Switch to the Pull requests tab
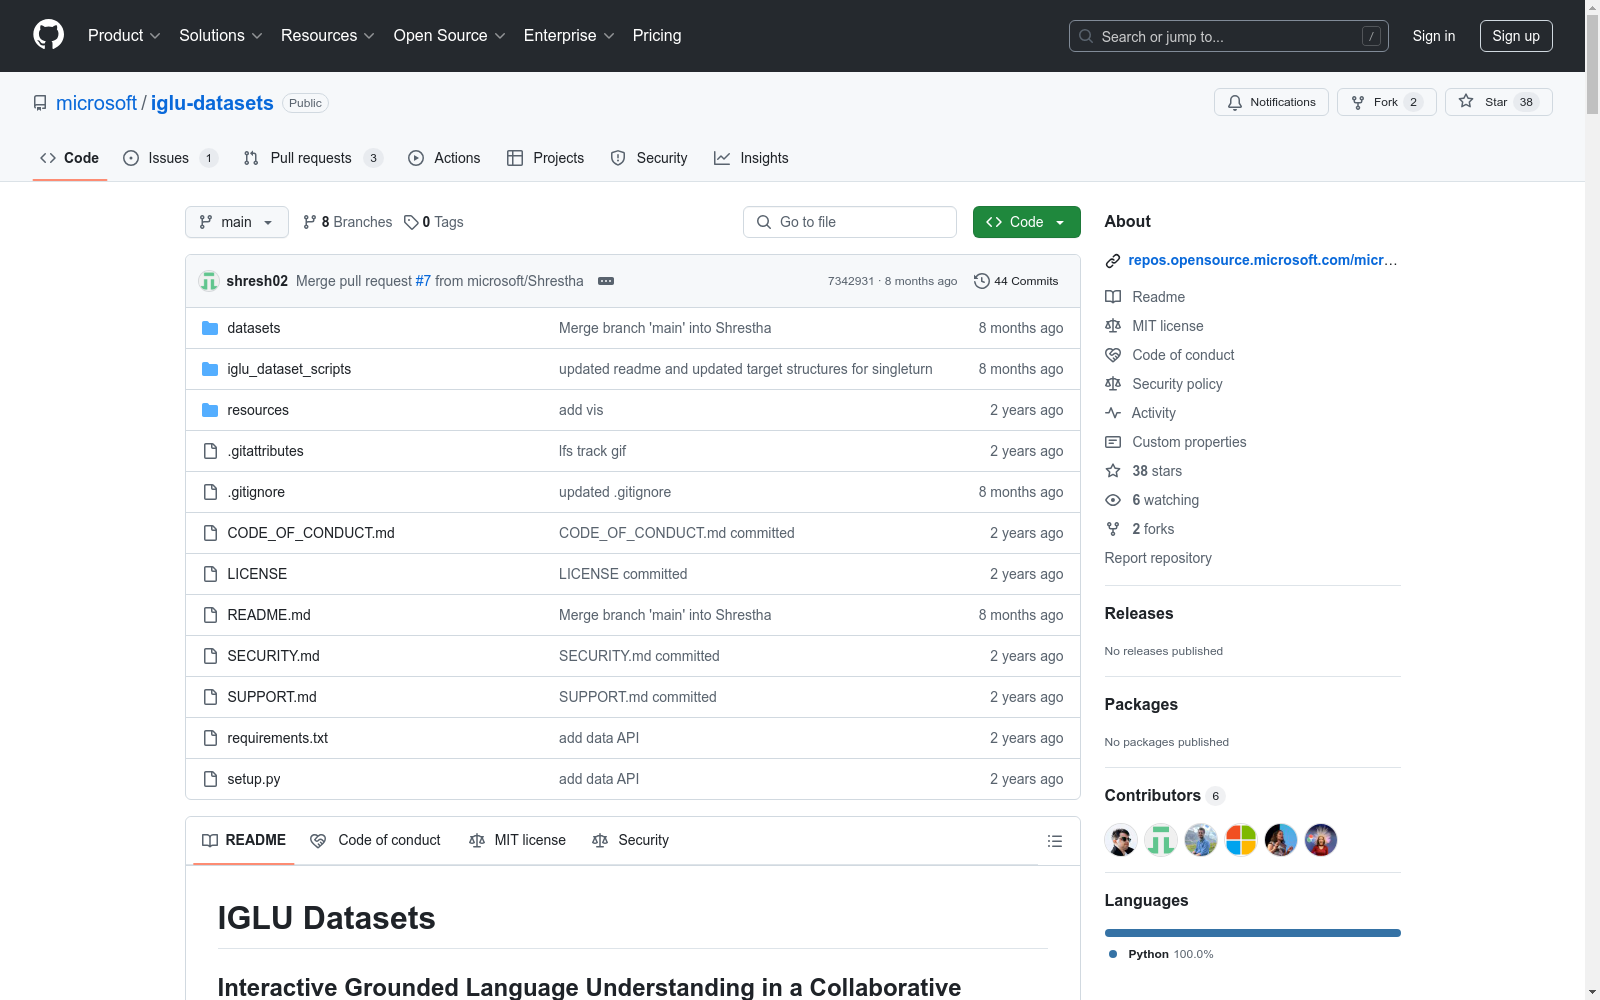 [313, 158]
